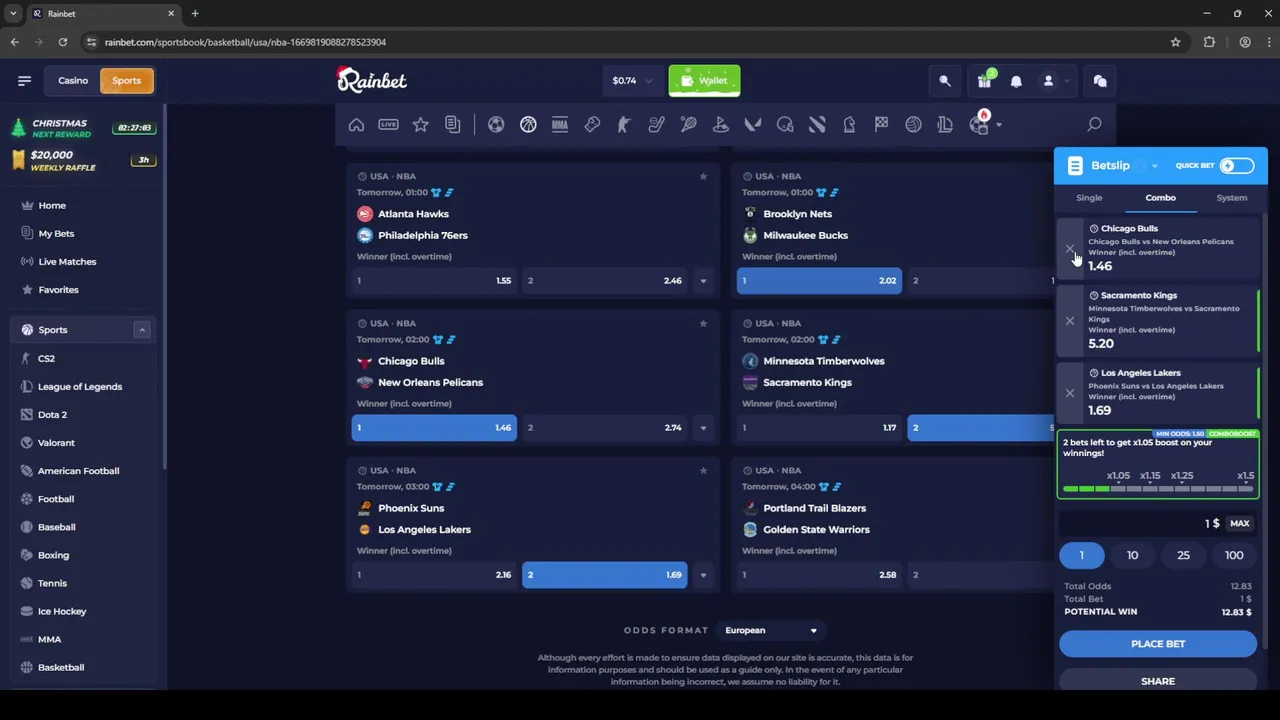Select the volleyball sport icon

pyautogui.click(x=913, y=125)
